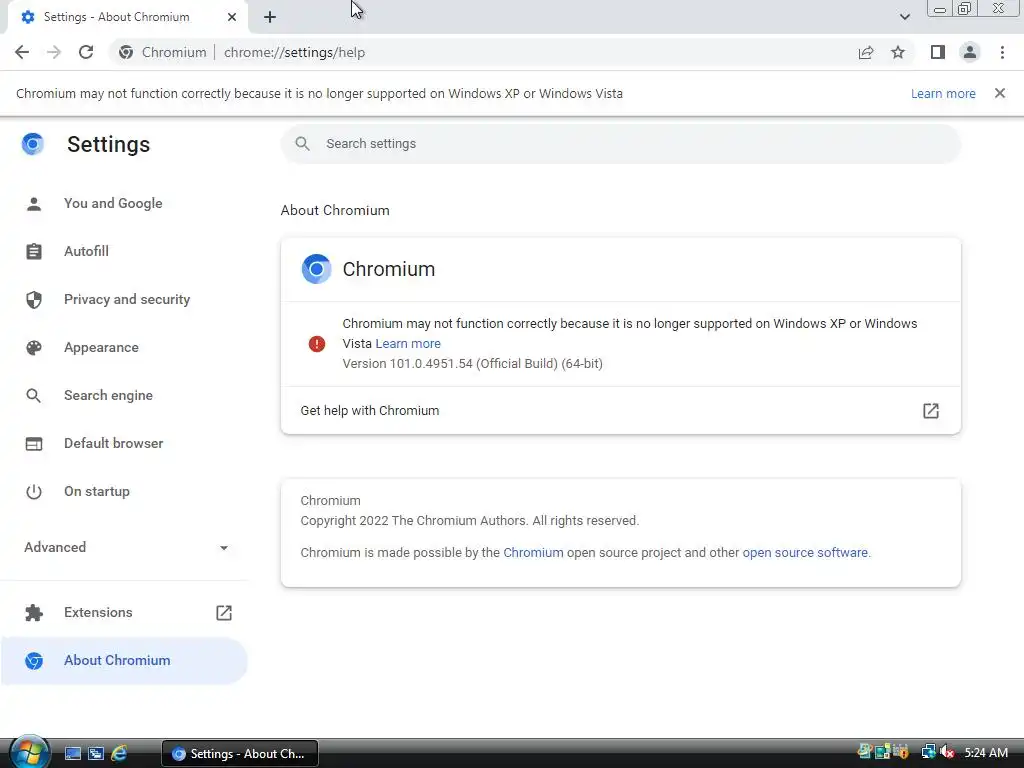Click Learn more in the warning bar

click(943, 93)
